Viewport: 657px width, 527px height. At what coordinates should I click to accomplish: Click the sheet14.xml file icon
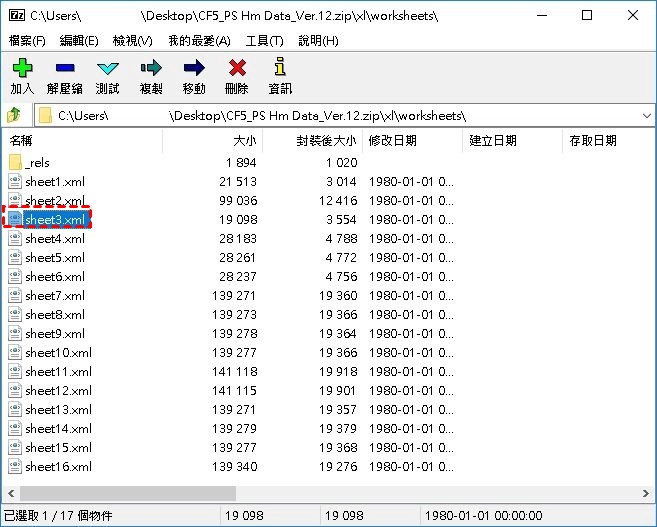click(15, 429)
